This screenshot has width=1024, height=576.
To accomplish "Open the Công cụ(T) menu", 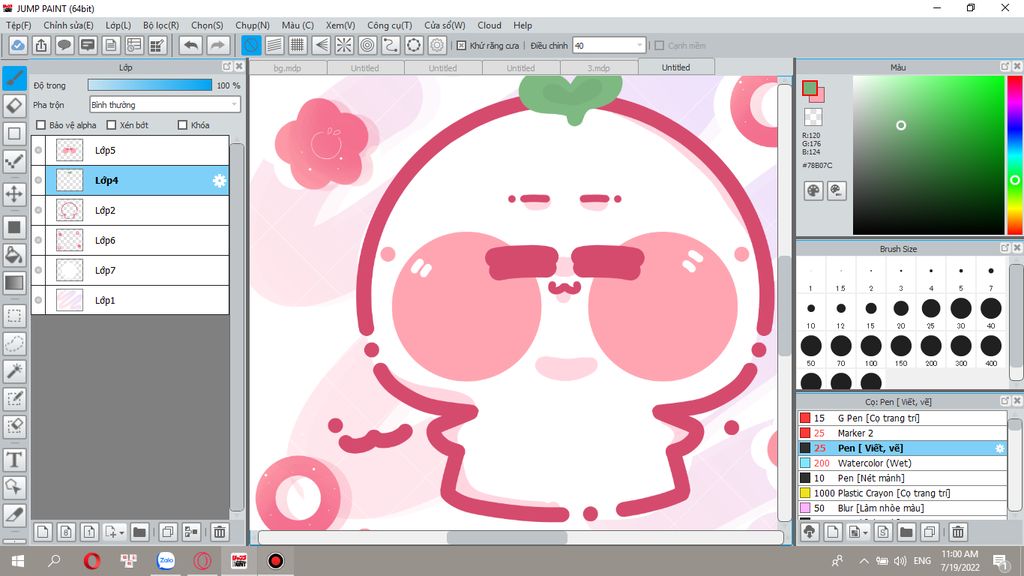I will click(x=389, y=25).
